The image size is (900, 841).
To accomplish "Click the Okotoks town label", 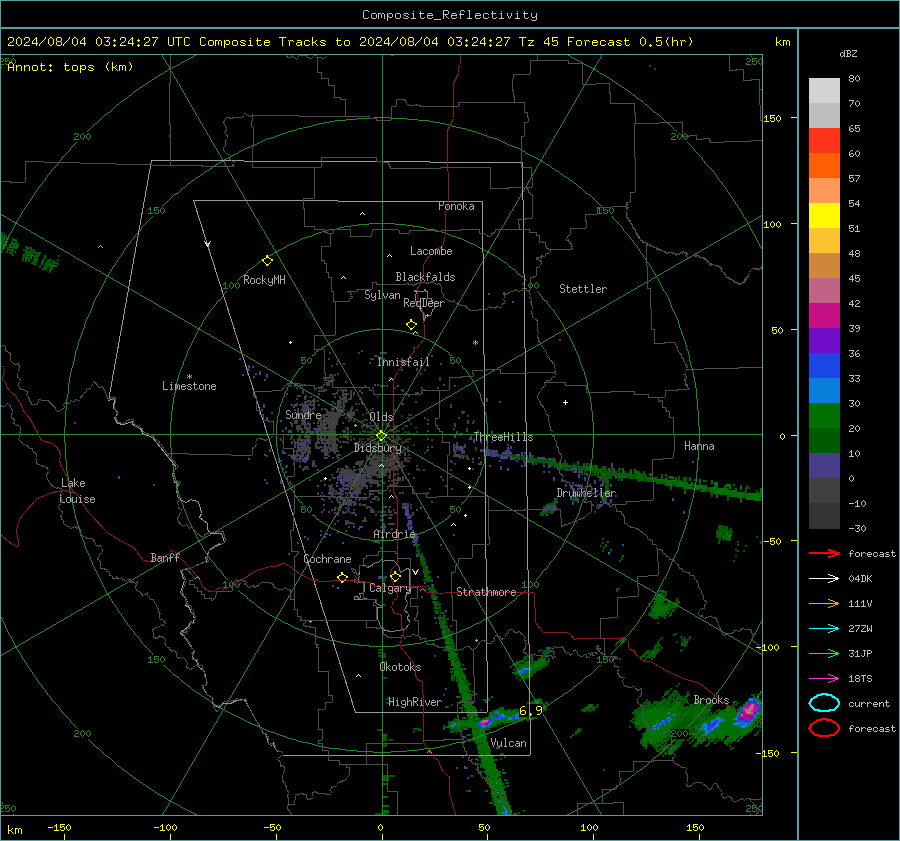I will (400, 667).
